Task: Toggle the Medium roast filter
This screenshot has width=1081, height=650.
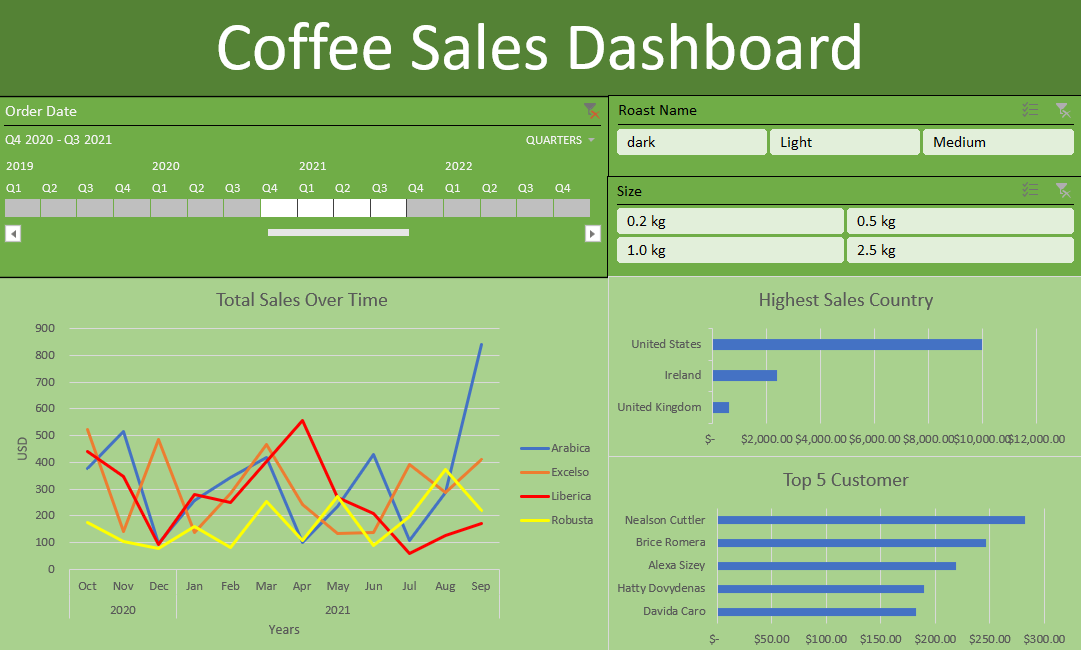Action: (x=997, y=142)
